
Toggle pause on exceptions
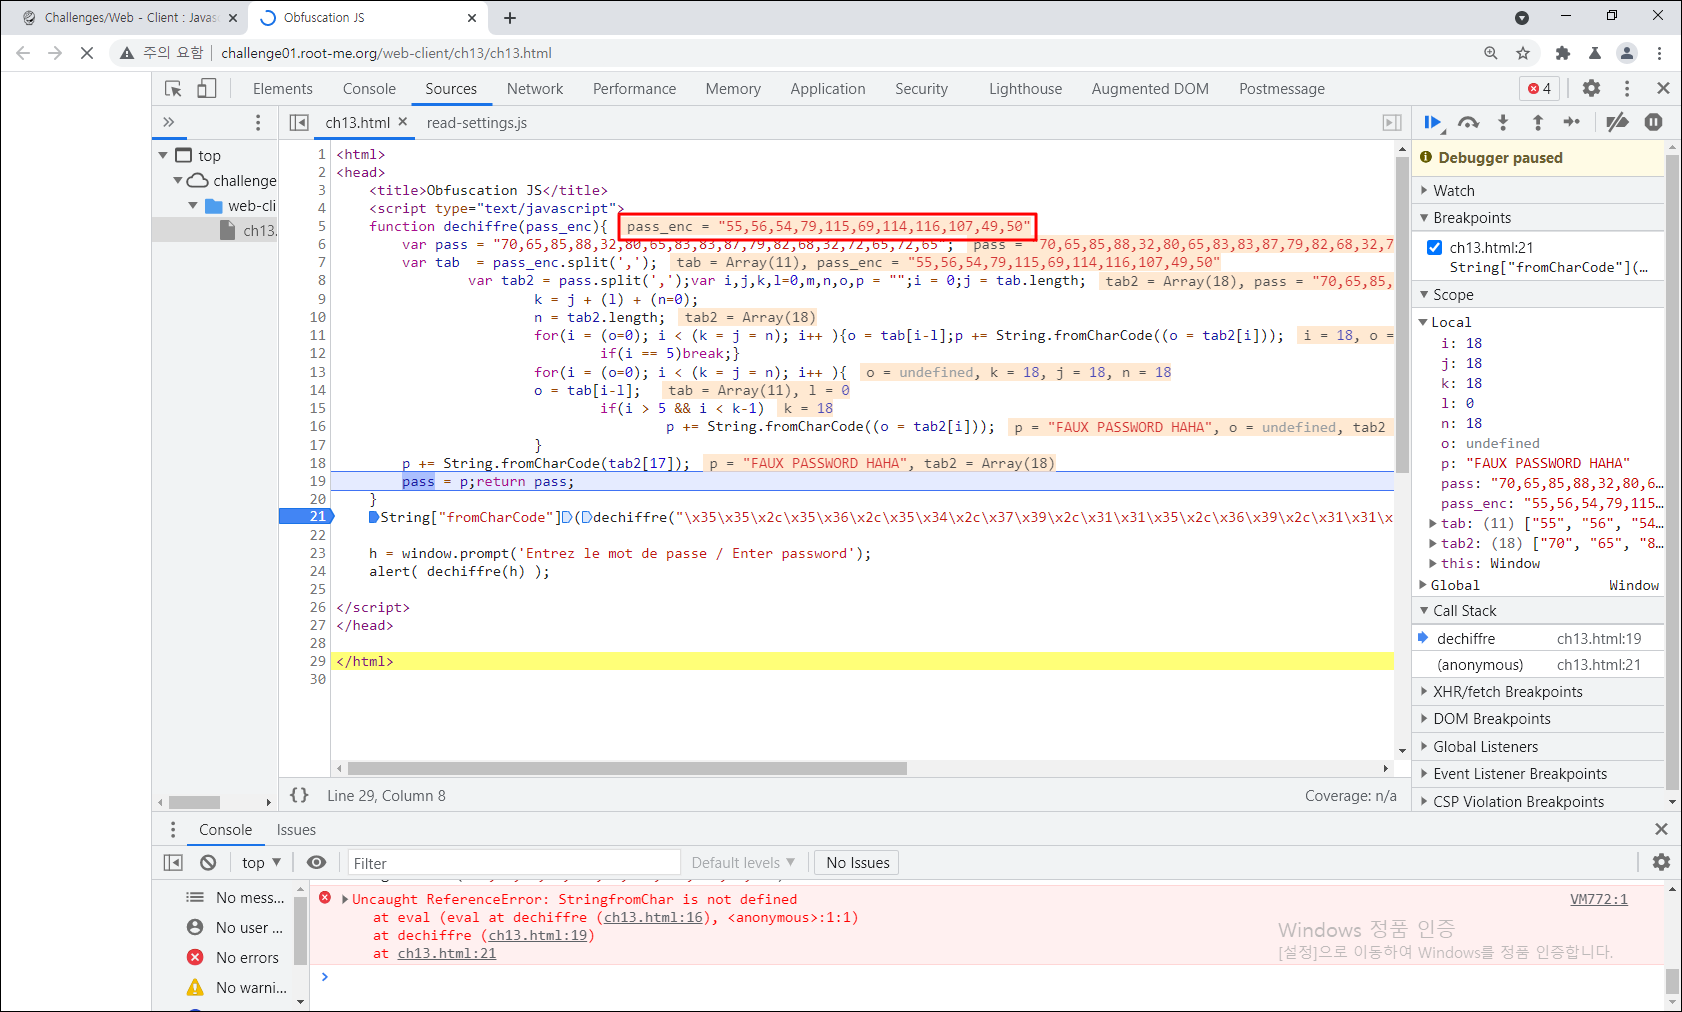point(1653,122)
